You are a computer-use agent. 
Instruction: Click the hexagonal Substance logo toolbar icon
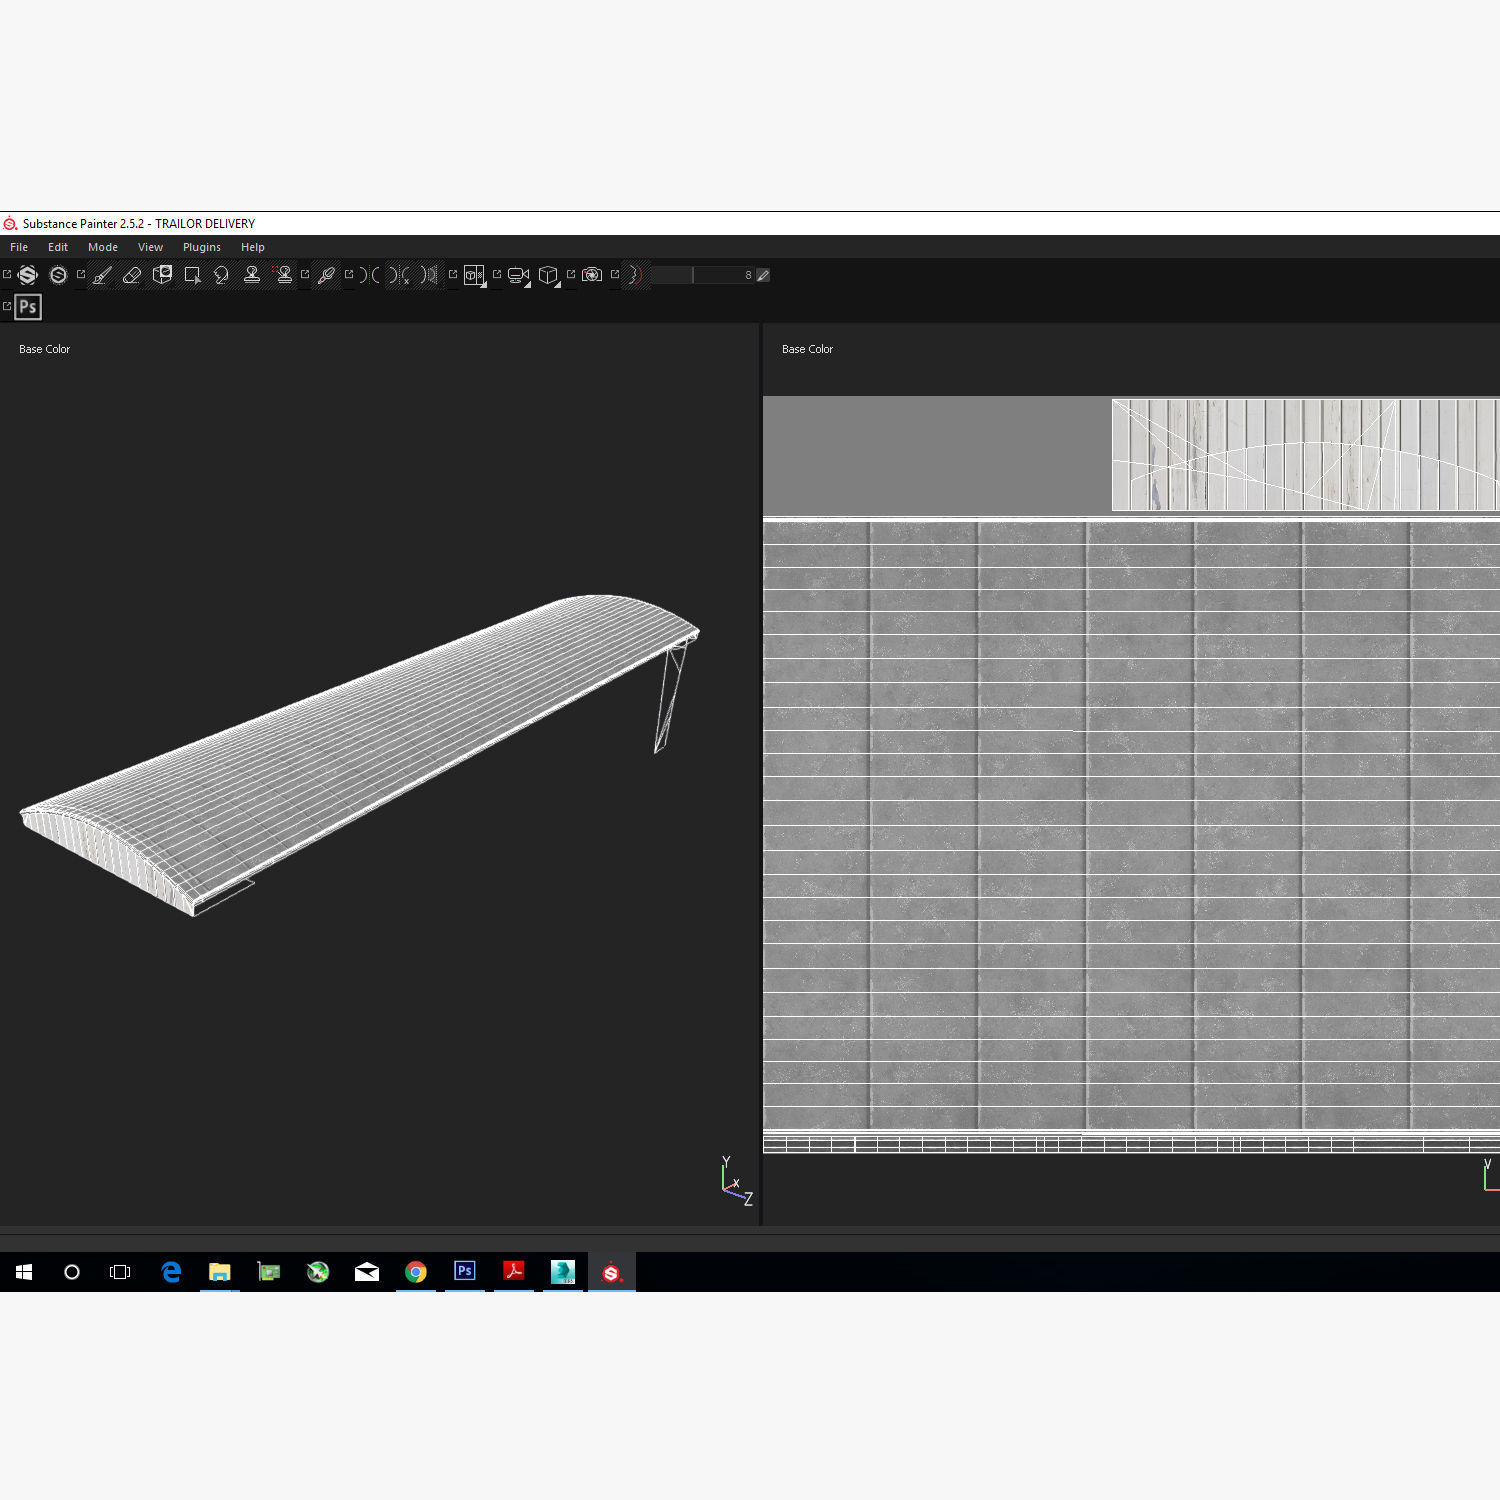click(x=28, y=275)
